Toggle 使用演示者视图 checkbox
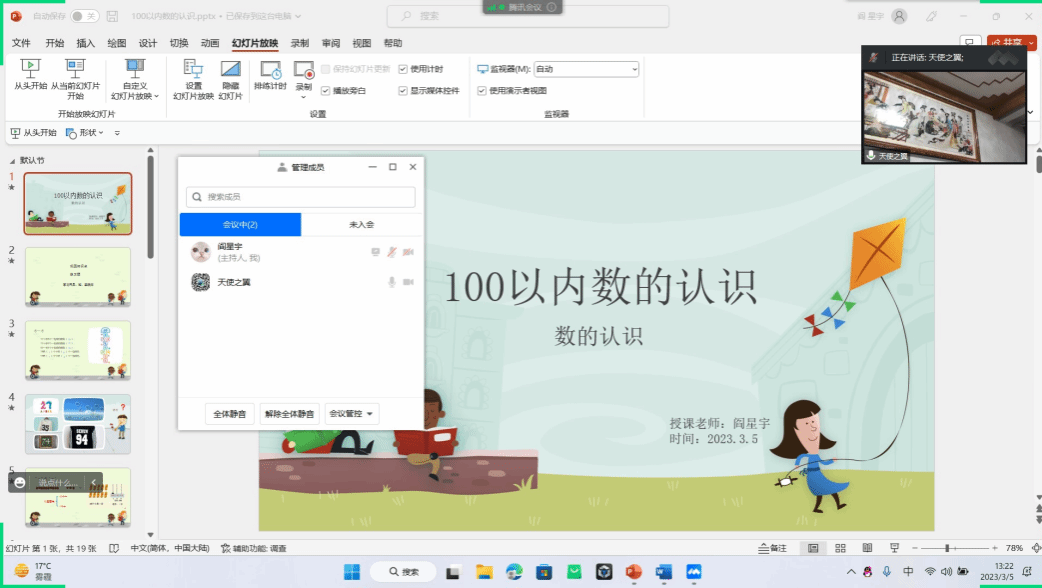Screen dimensions: 1042x588 tap(482, 90)
